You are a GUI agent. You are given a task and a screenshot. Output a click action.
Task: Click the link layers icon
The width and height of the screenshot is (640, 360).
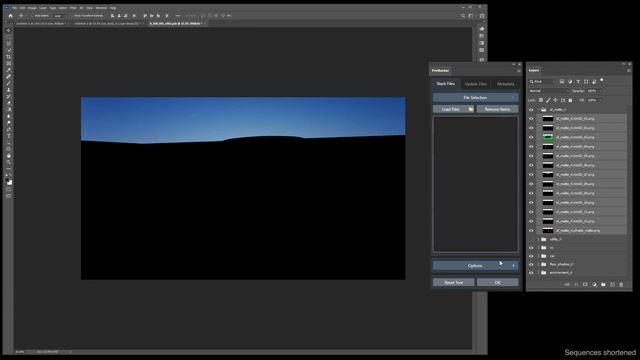(567, 284)
